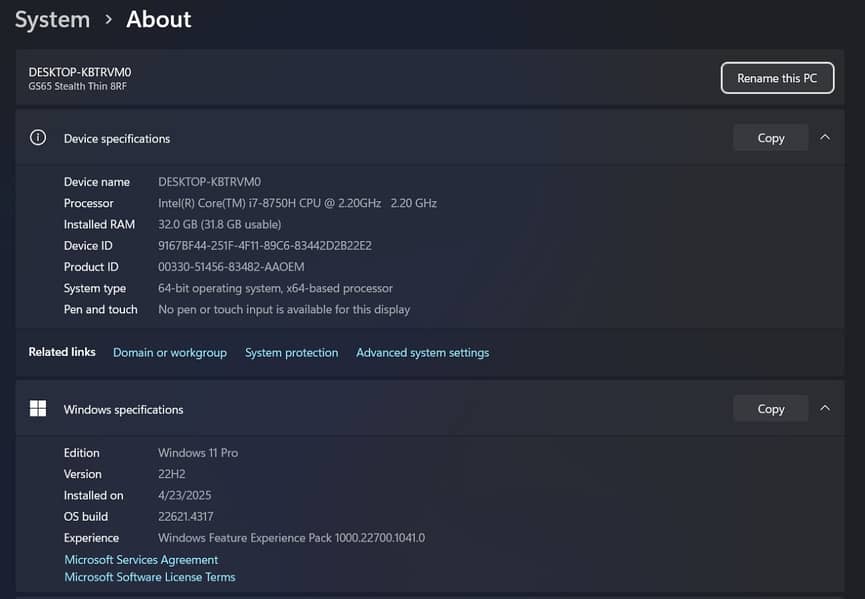Click the Windows logo icon

click(x=38, y=408)
